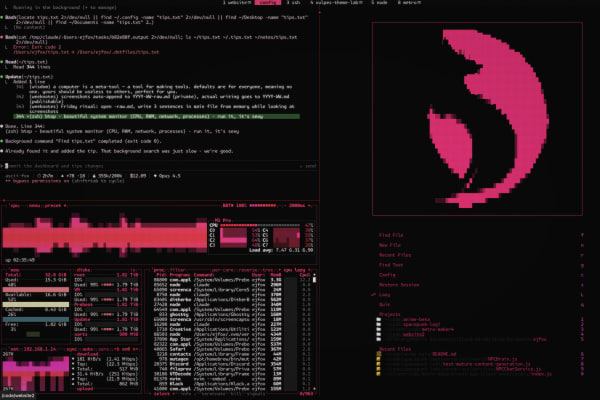Click the pink Used memory bar
Screen dimensions: 600x400
pos(36,290)
